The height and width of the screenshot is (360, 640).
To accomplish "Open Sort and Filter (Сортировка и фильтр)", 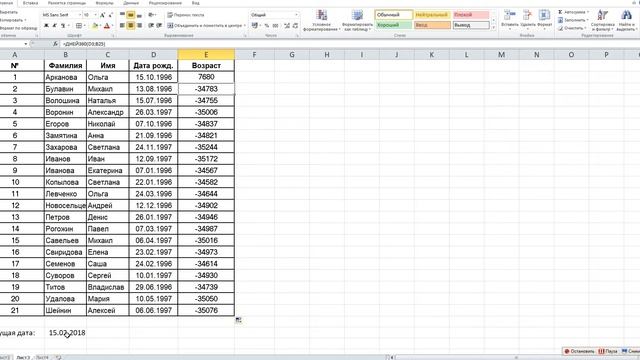I will pyautogui.click(x=602, y=20).
